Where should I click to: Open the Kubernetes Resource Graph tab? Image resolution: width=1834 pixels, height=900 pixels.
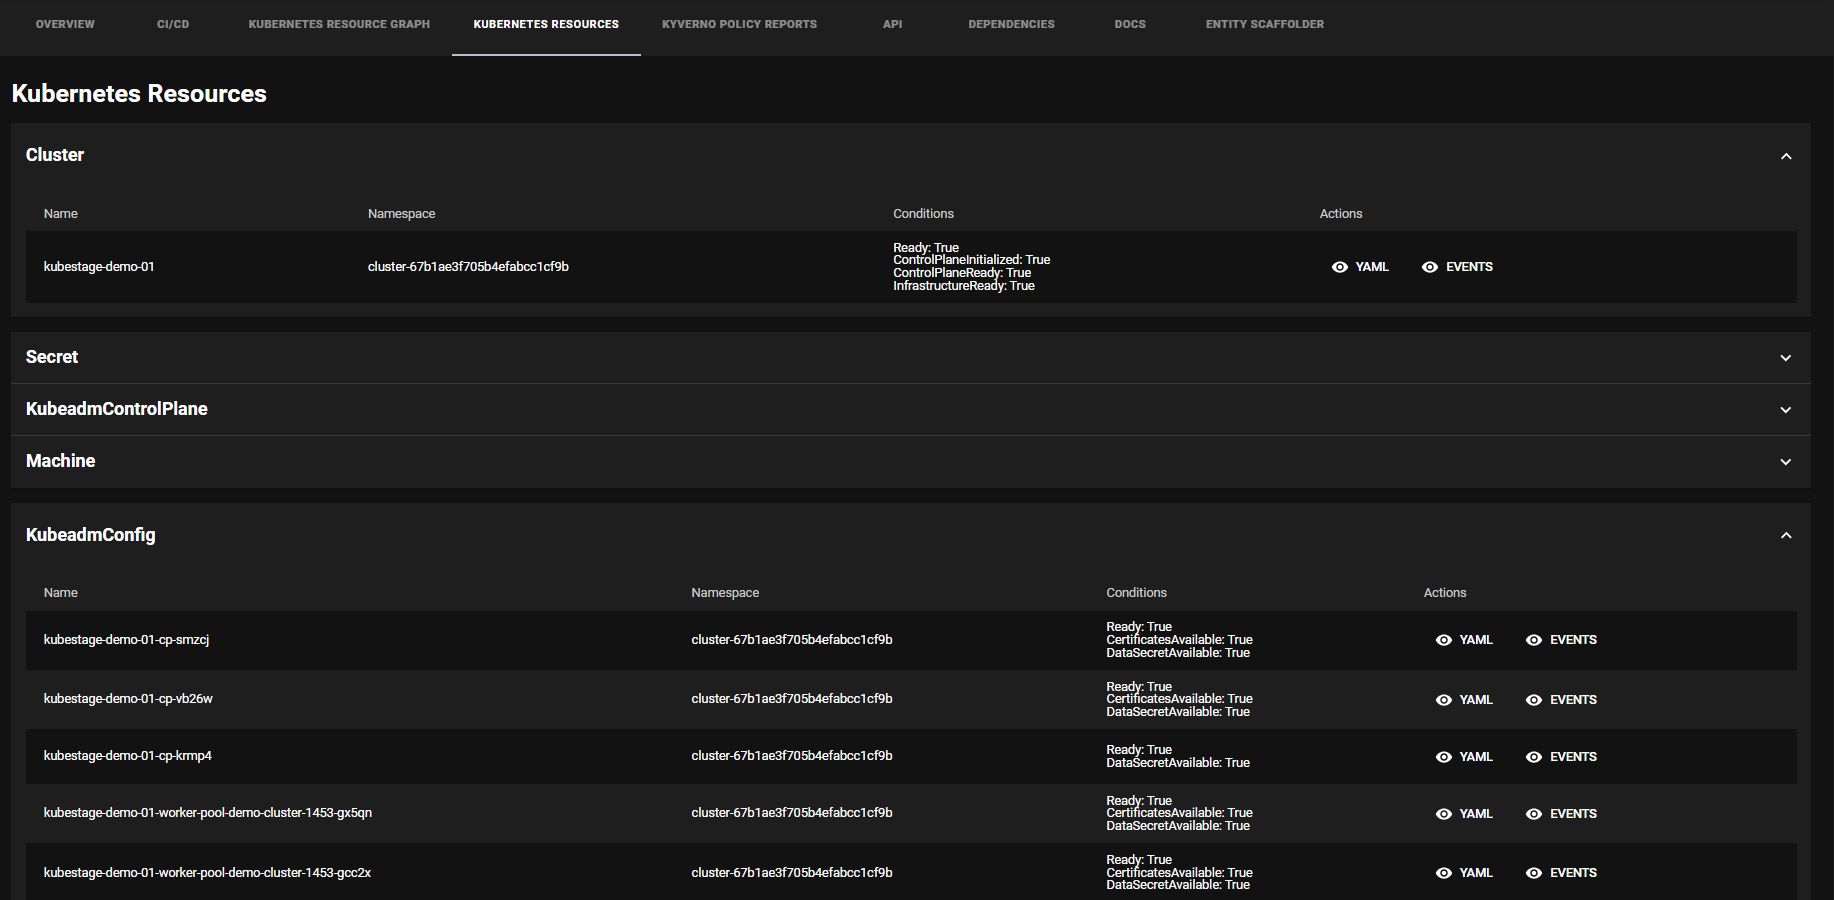tap(339, 24)
